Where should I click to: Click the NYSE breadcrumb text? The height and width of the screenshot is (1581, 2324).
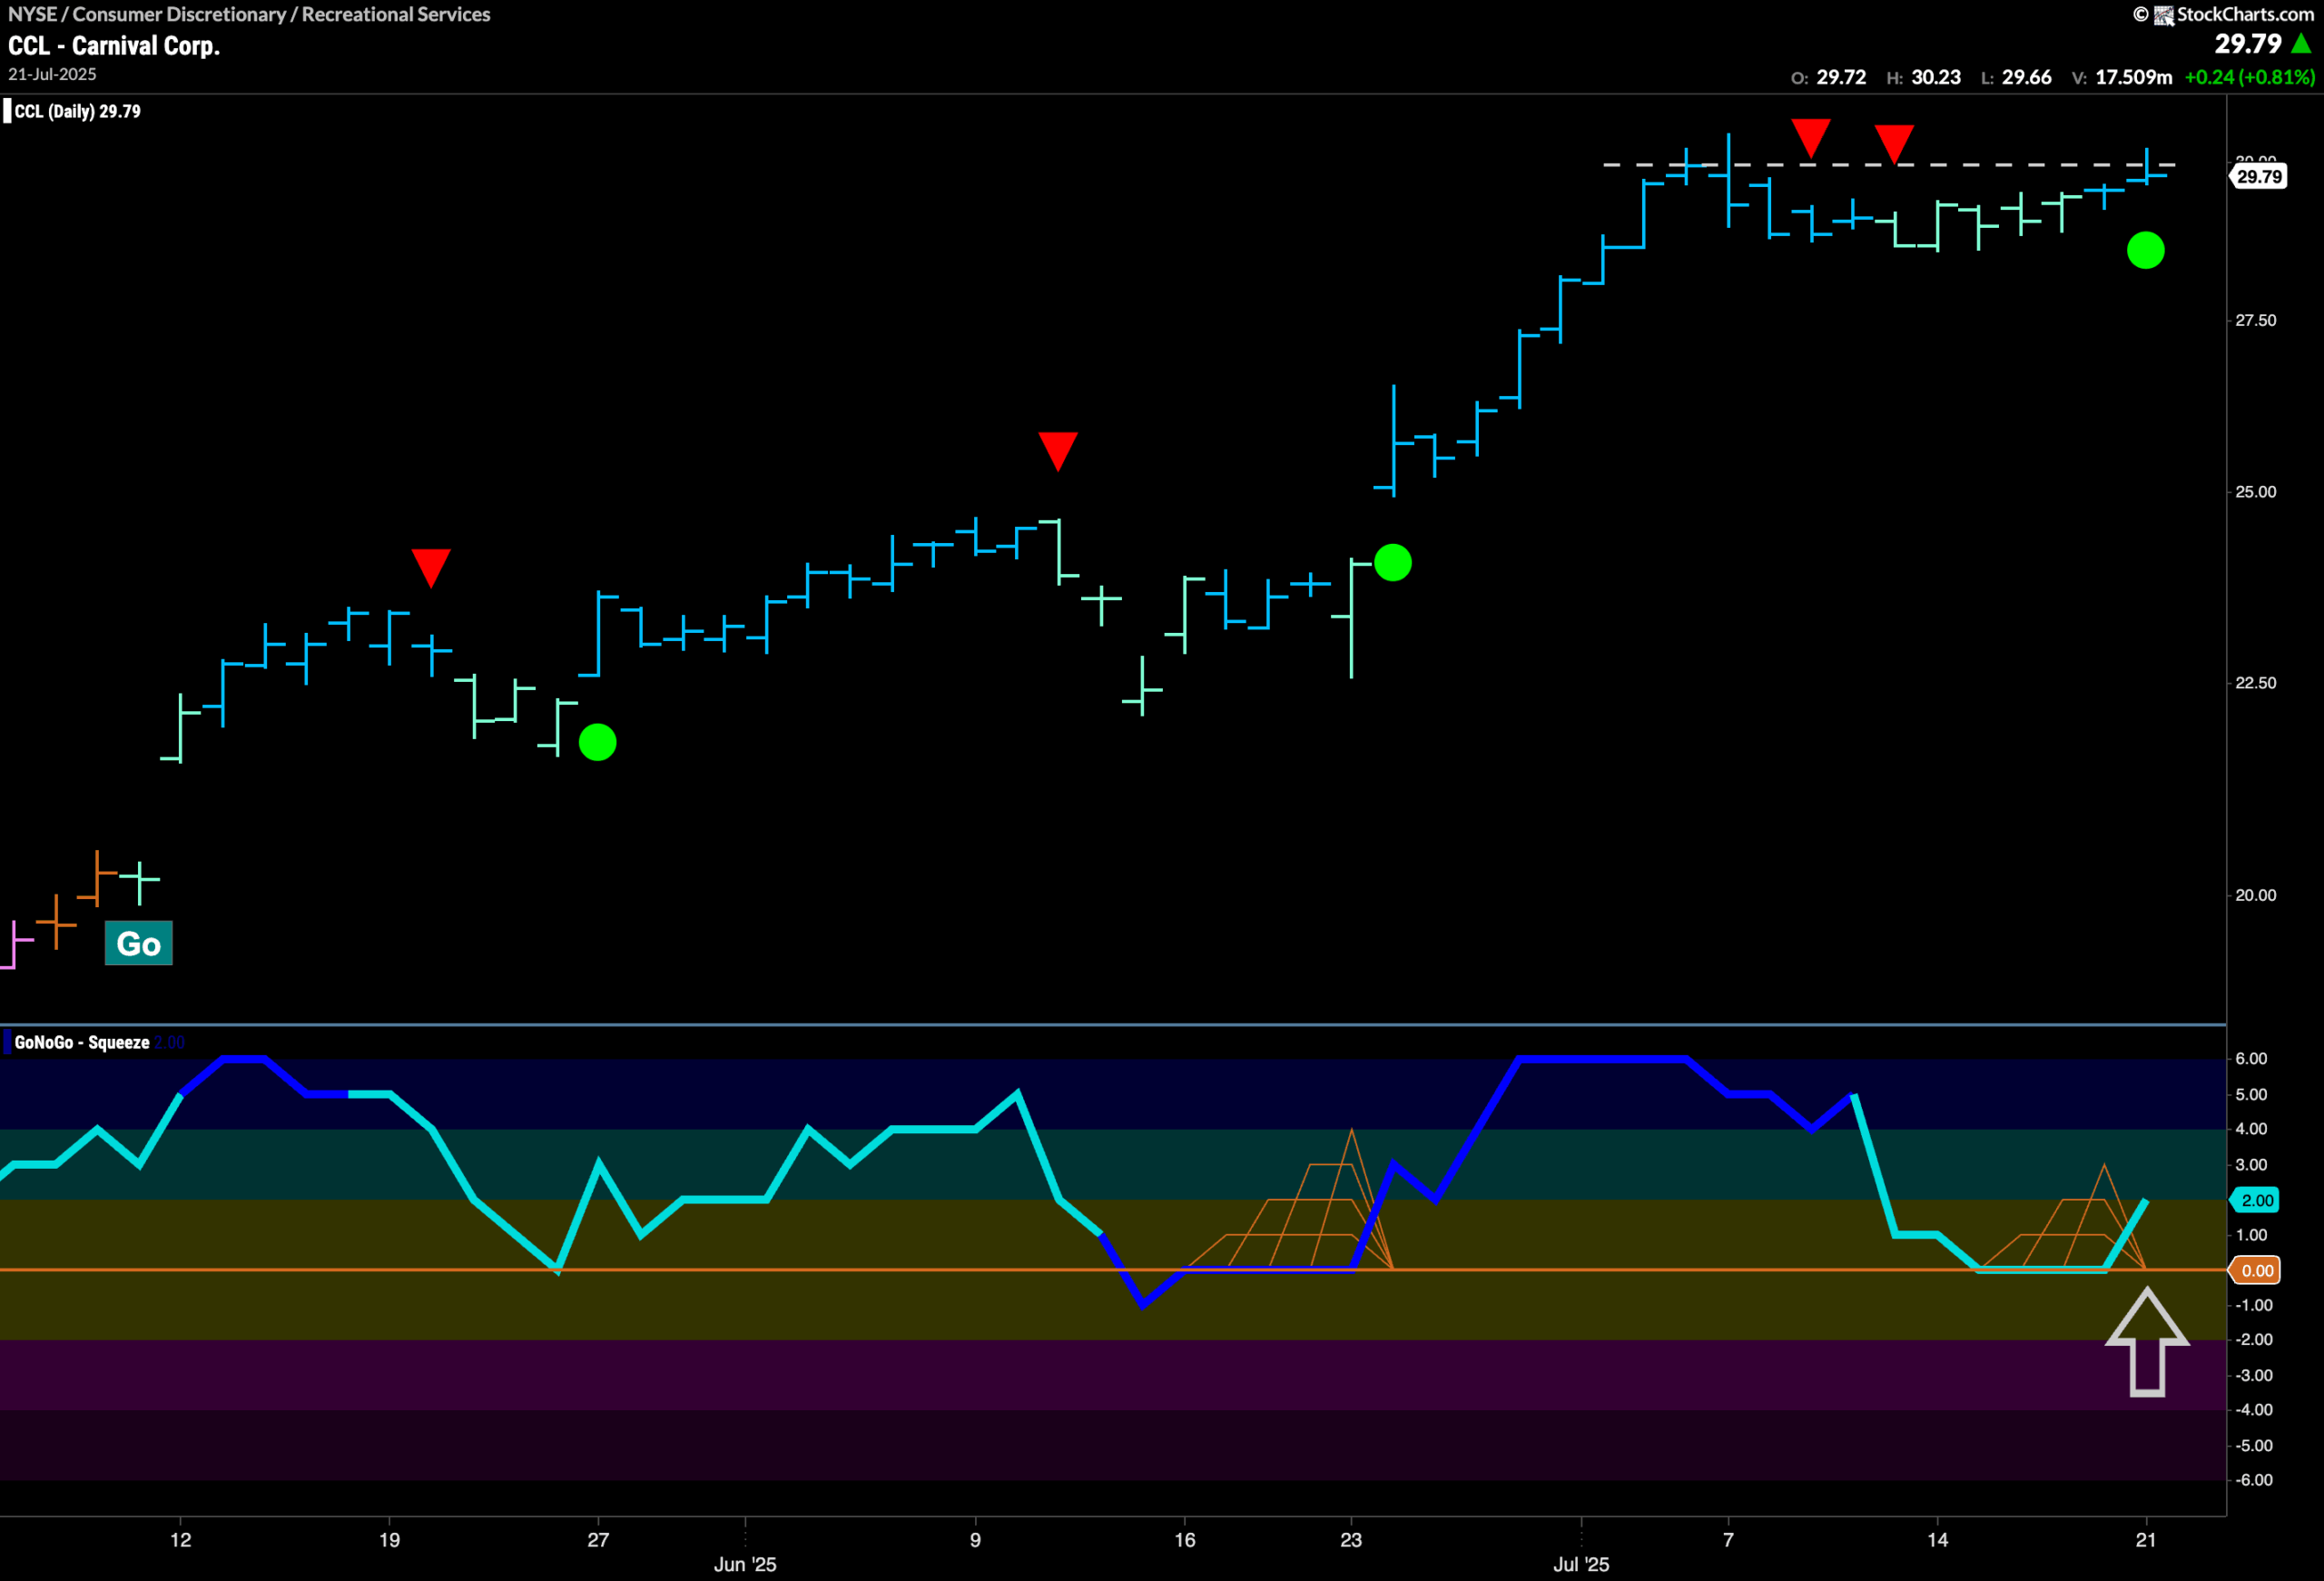32,14
